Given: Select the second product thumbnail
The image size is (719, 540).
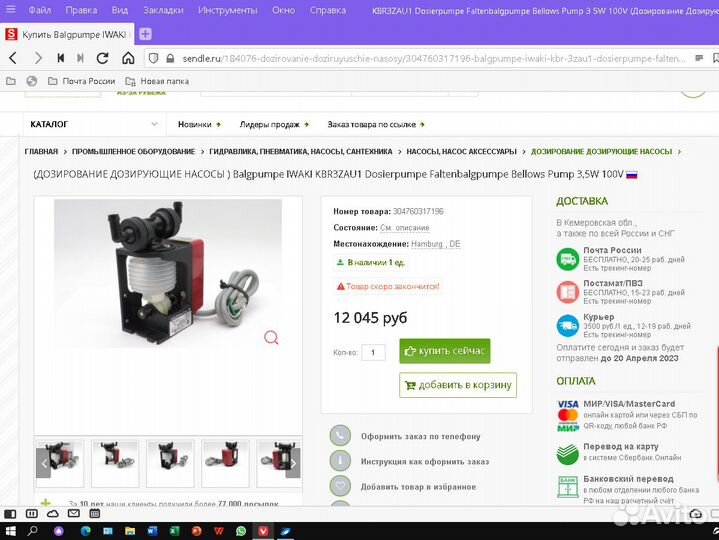Looking at the screenshot, I should [115, 463].
